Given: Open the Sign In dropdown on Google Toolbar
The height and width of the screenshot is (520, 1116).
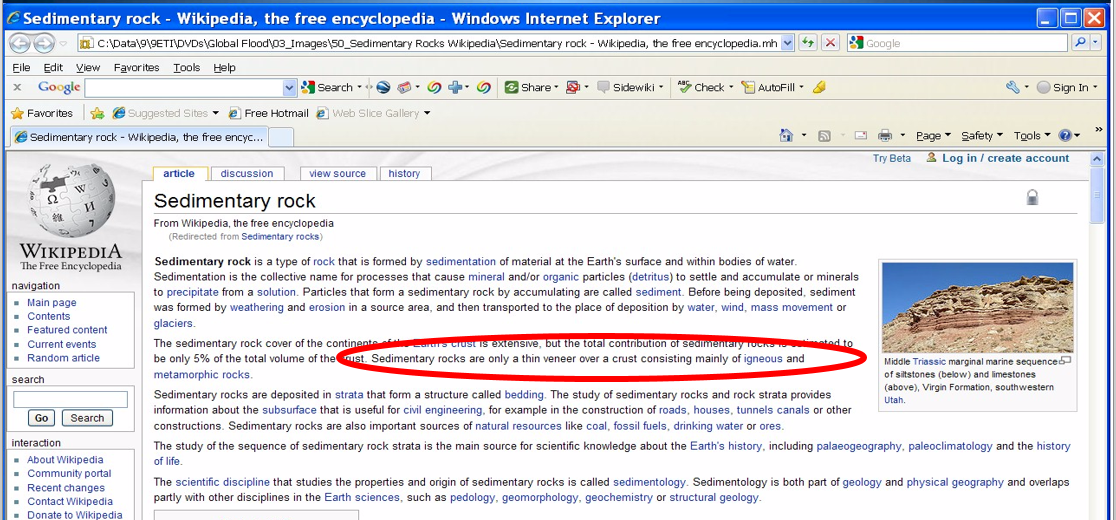Looking at the screenshot, I should 1095,87.
